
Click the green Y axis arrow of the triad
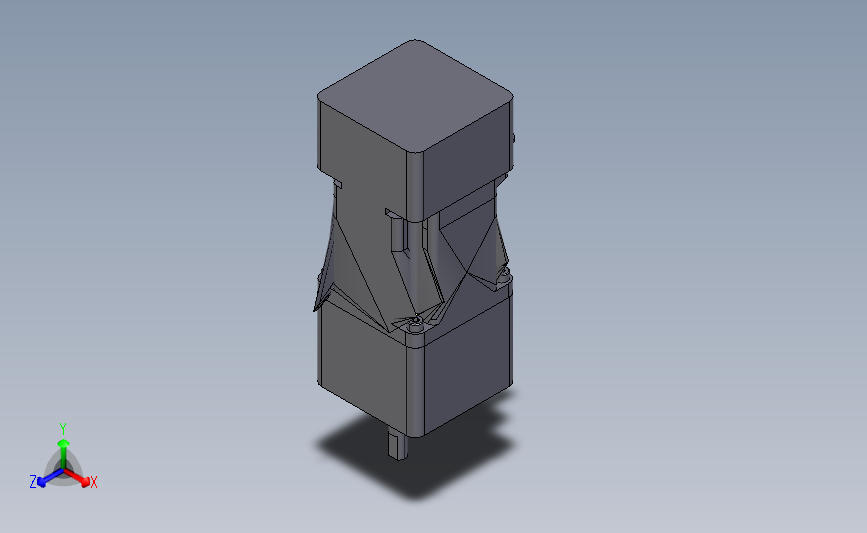(63, 453)
